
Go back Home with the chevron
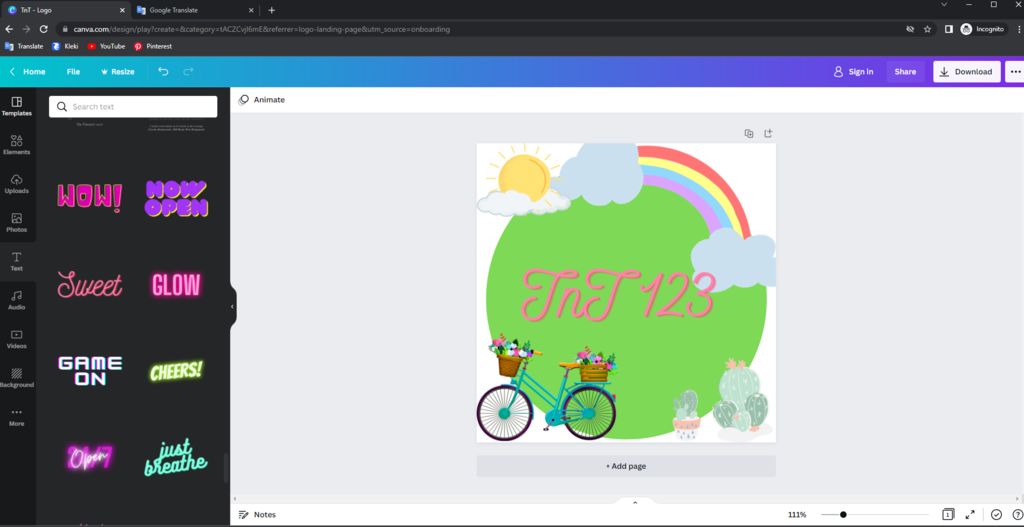27,72
